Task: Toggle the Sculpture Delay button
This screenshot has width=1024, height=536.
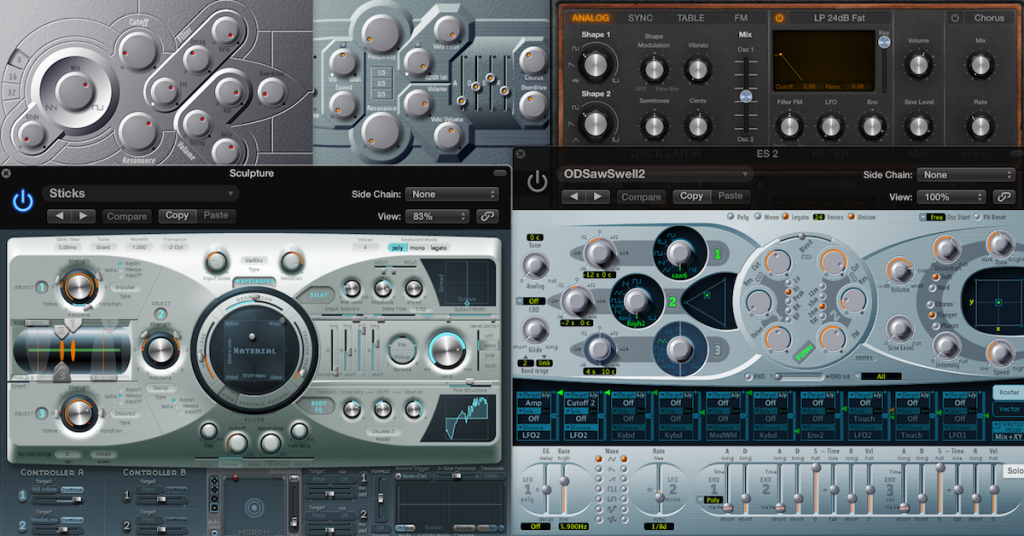Action: tap(318, 295)
